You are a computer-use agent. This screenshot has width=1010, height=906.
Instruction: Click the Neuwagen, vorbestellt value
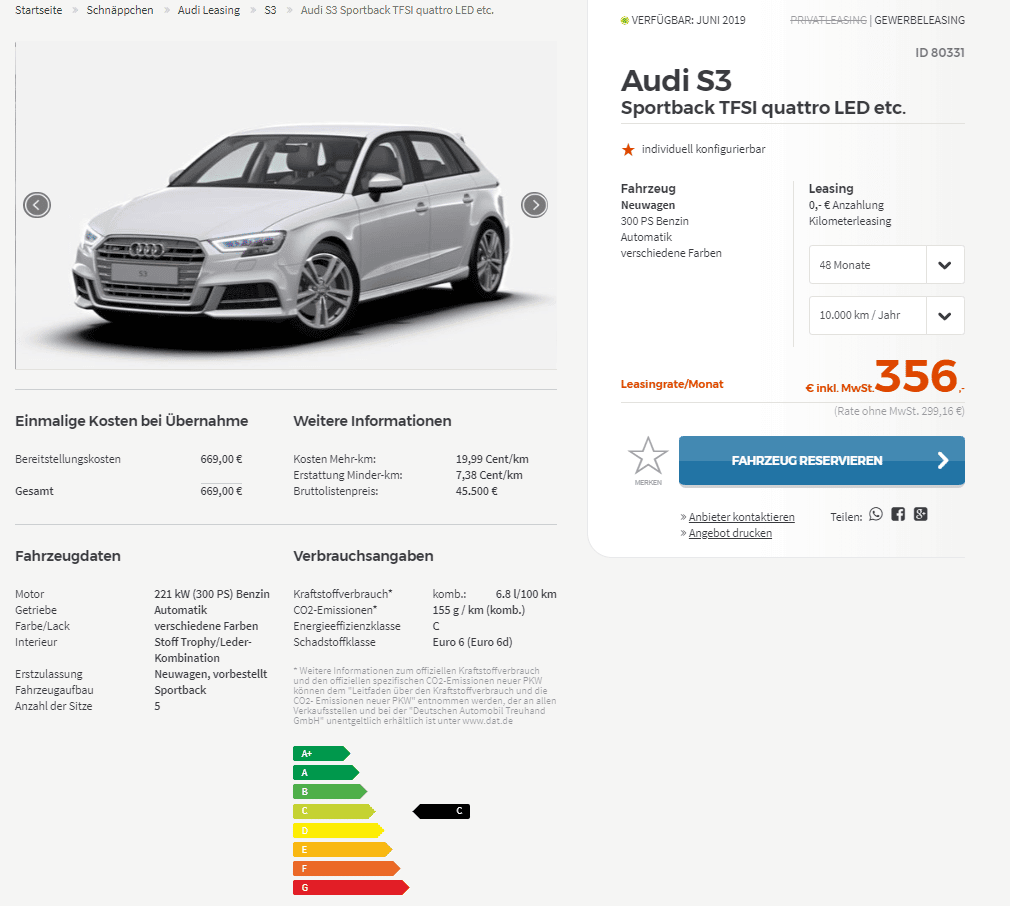[211, 674]
